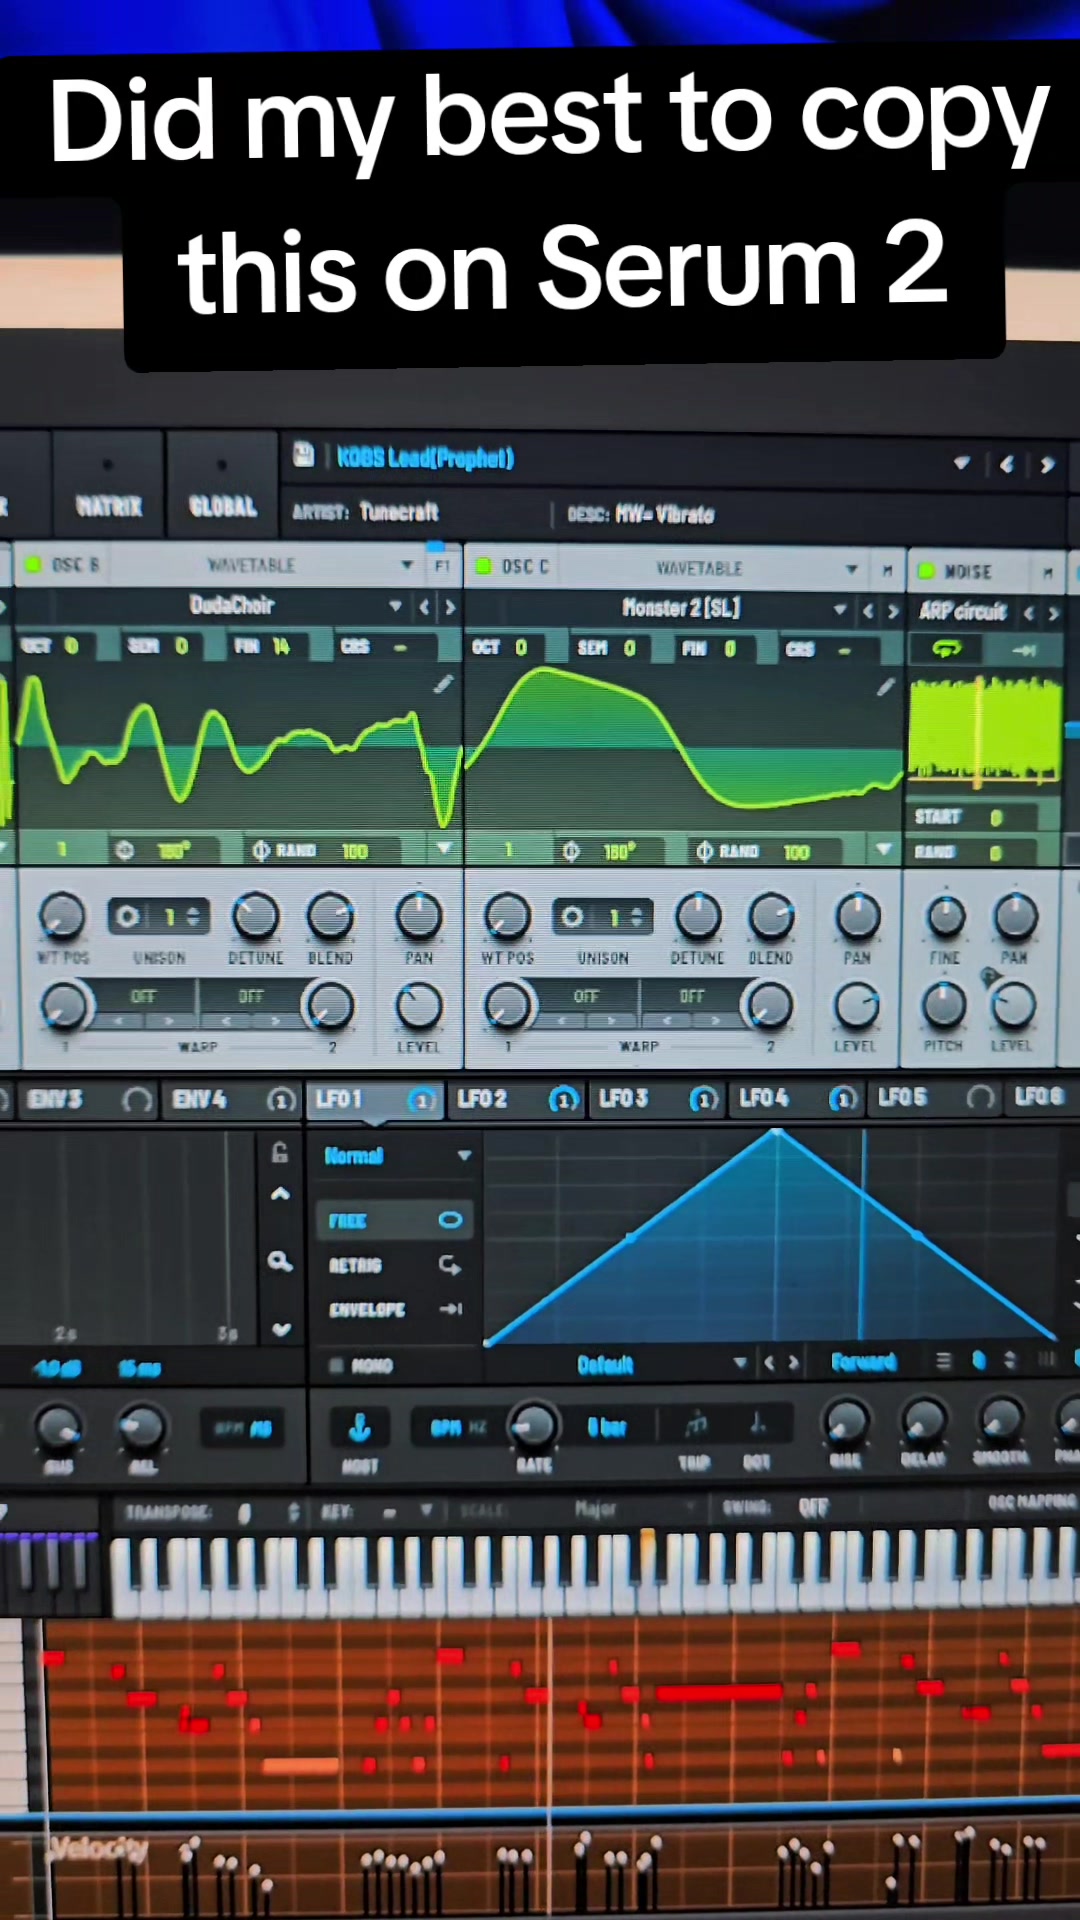1080x1920 pixels.
Task: Click ARP circuit noise sample name
Action: (962, 611)
